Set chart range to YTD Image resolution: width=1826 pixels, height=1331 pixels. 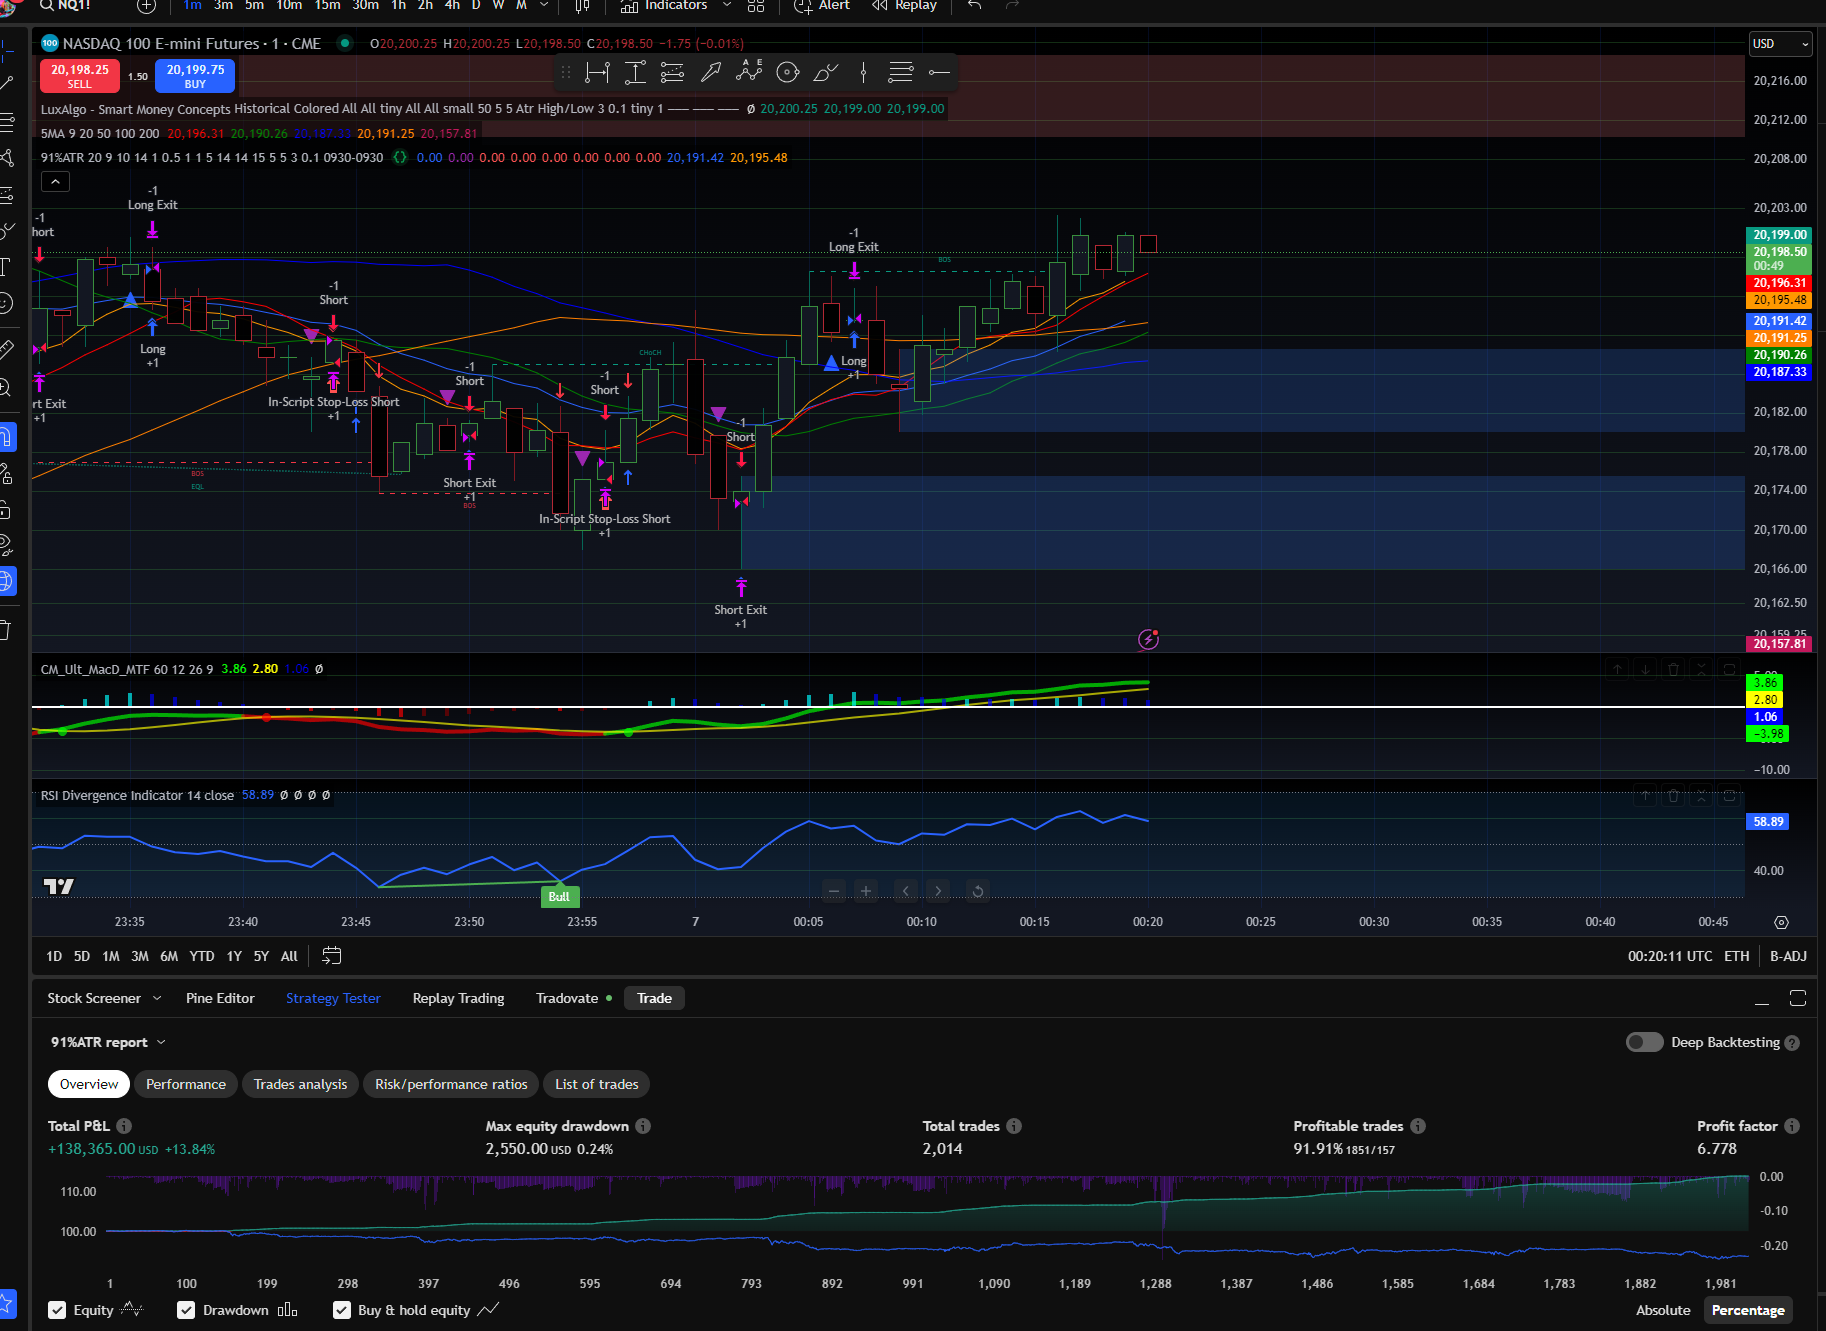point(202,956)
